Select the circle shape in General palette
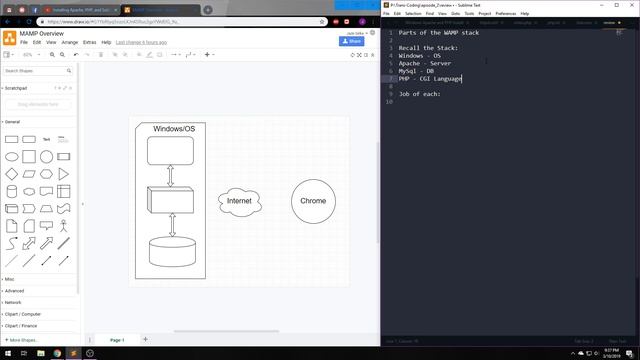This screenshot has height=360, width=640. 46,157
